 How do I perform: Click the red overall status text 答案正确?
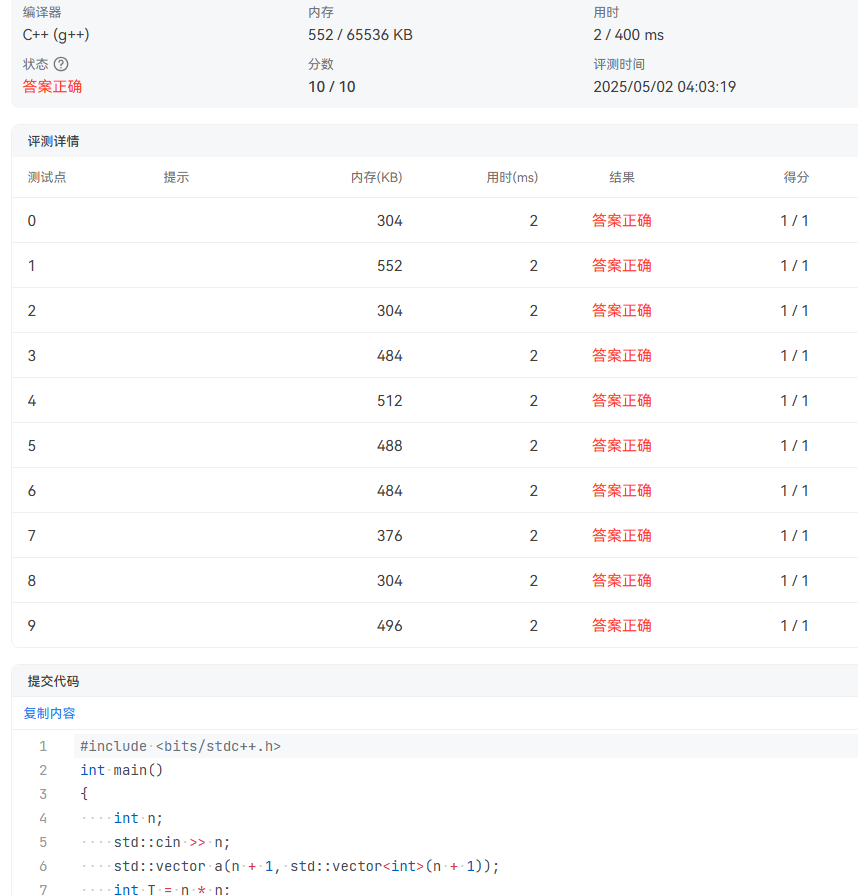(51, 86)
